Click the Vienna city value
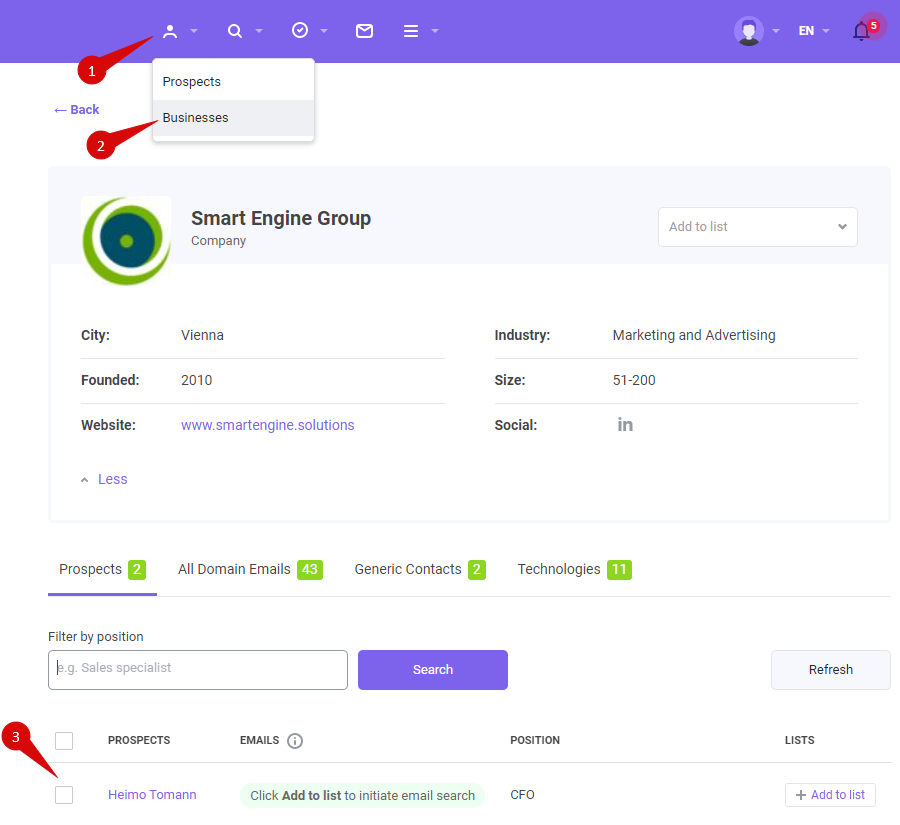This screenshot has height=825, width=900. [202, 335]
